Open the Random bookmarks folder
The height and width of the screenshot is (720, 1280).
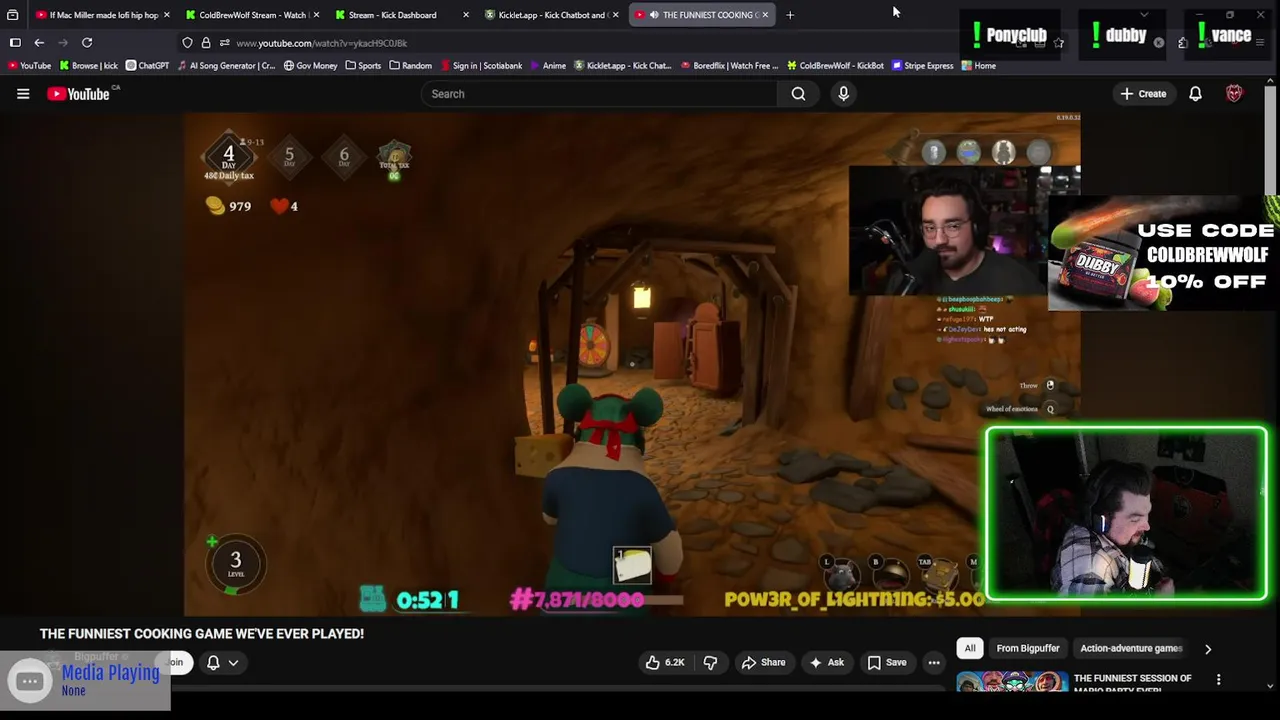(x=410, y=66)
